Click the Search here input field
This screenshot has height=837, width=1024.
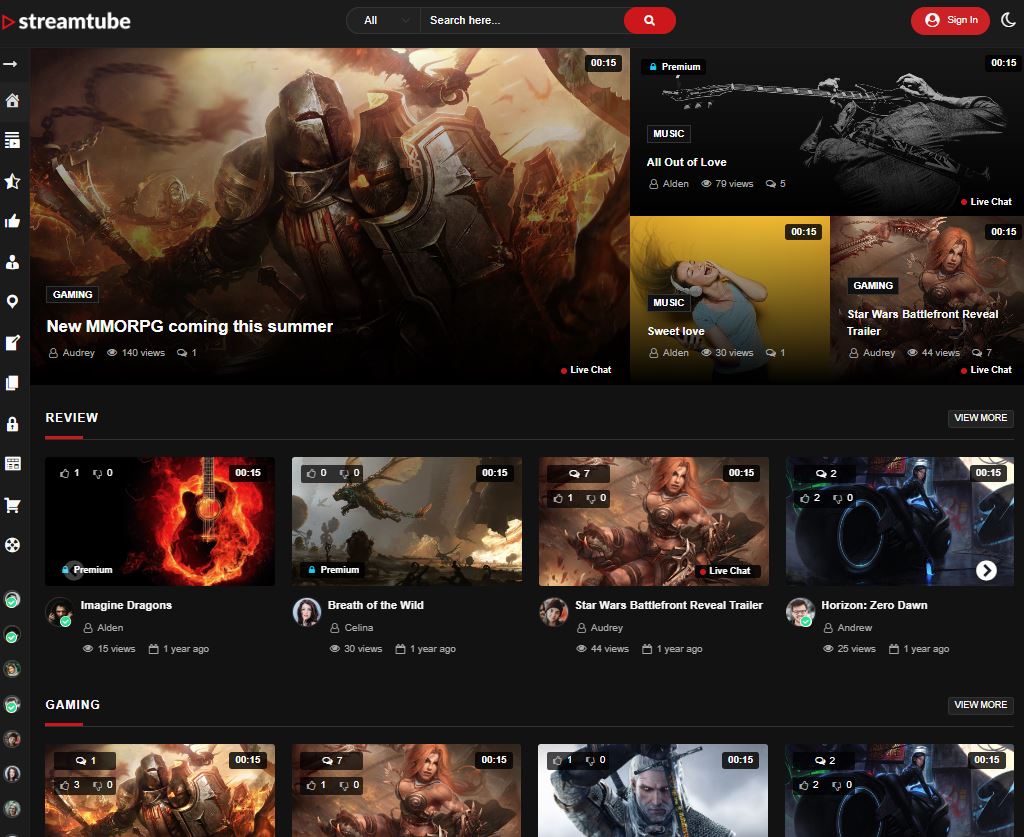tap(522, 20)
